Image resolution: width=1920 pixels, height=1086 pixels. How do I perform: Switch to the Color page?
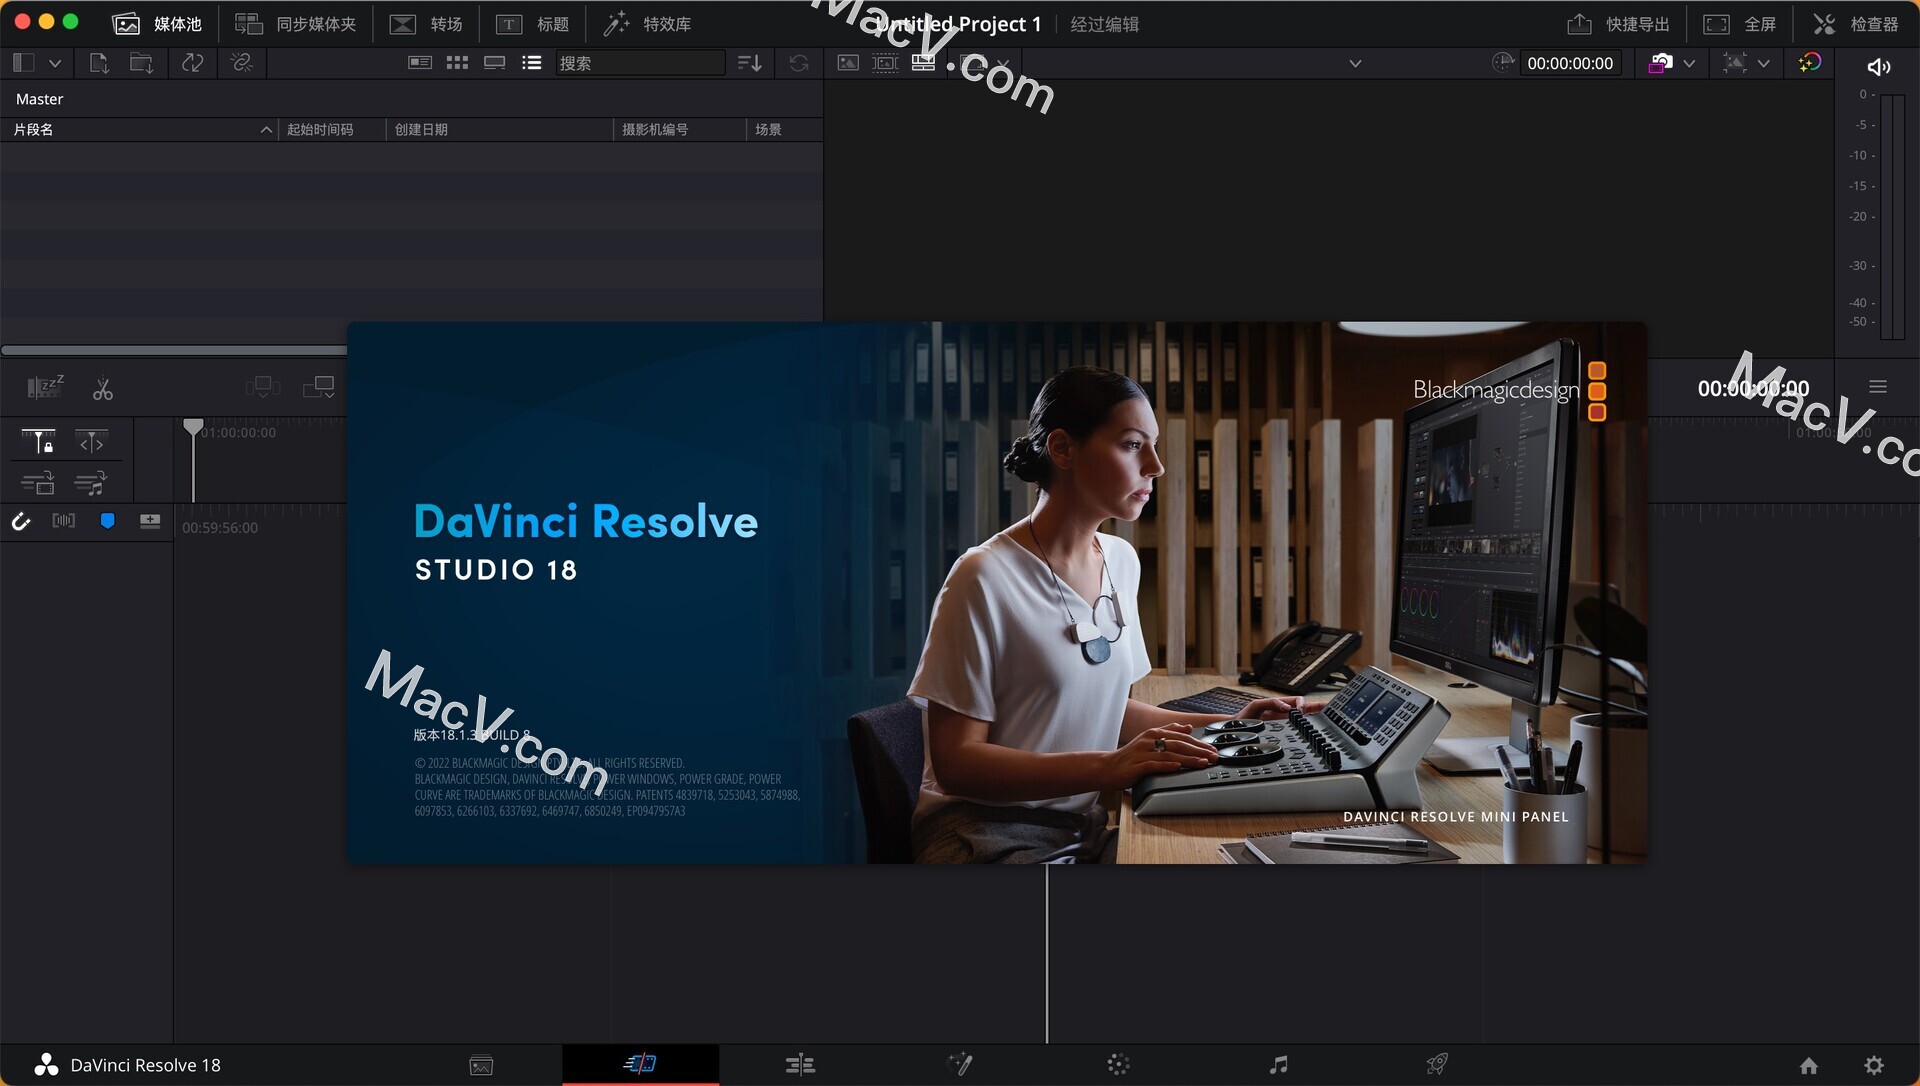click(x=1118, y=1065)
